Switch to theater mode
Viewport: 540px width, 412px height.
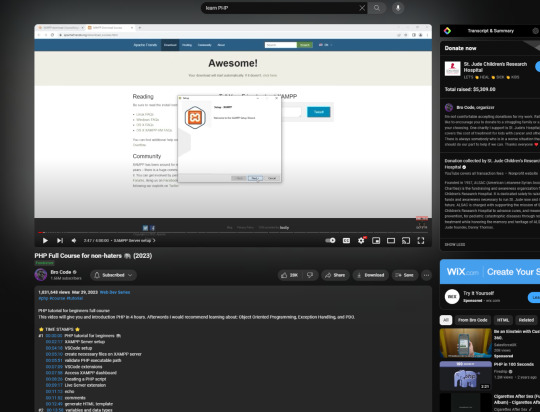[x=391, y=241]
